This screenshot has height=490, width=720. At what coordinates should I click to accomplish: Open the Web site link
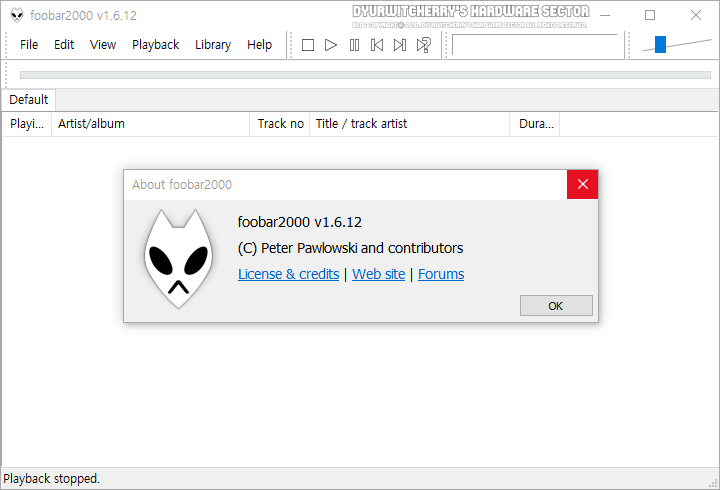click(x=378, y=274)
